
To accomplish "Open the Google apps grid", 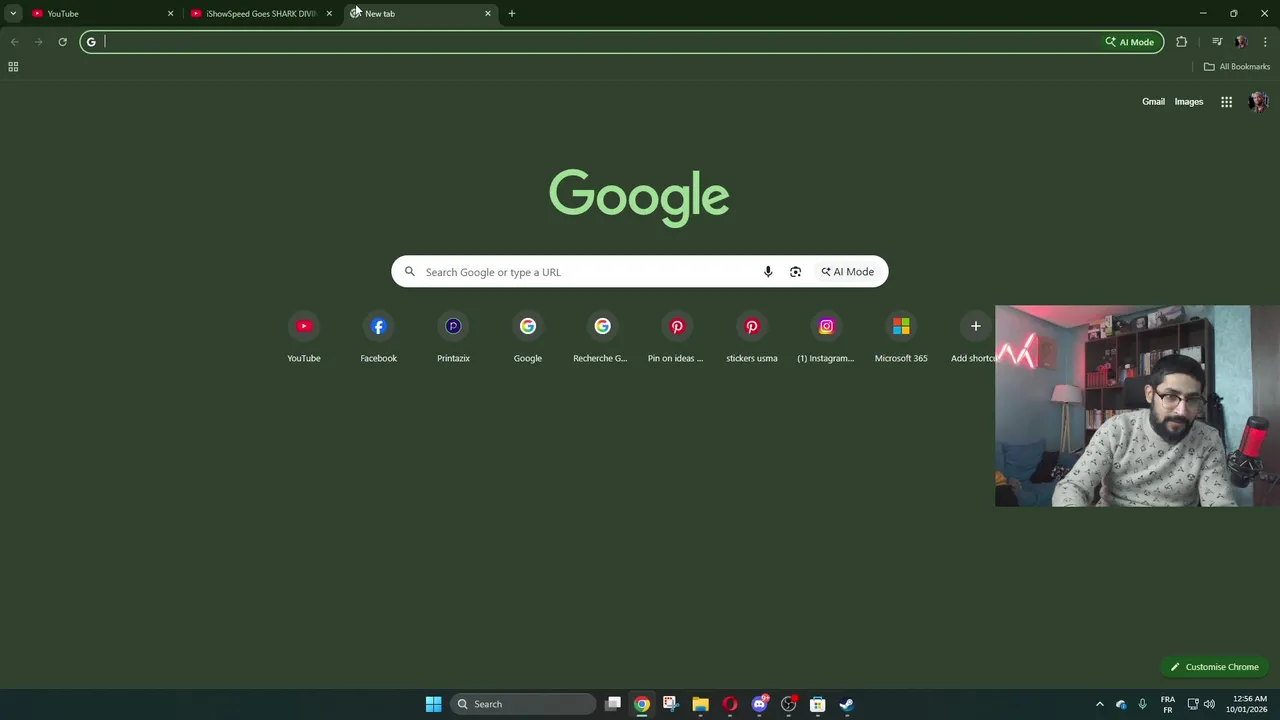I will 1226,102.
